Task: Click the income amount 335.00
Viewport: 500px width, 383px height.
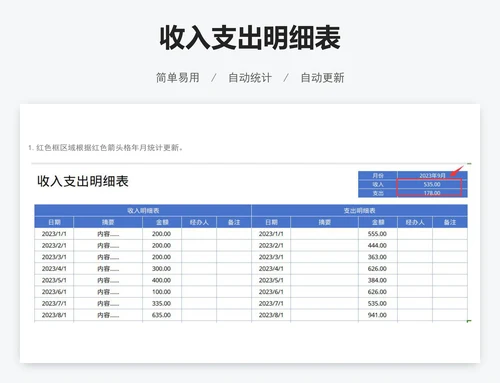Action: pyautogui.click(x=161, y=304)
